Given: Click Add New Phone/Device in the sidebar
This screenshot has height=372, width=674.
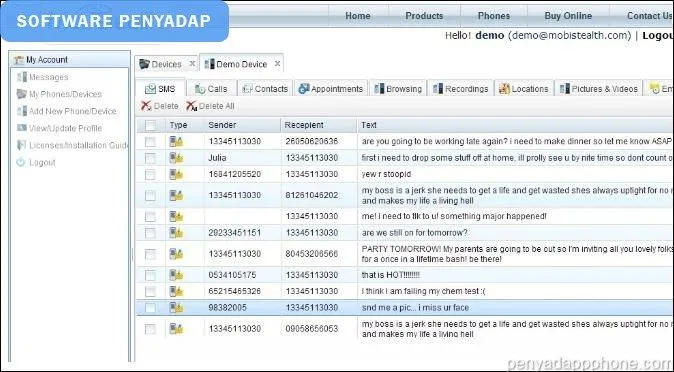Looking at the screenshot, I should coord(73,111).
